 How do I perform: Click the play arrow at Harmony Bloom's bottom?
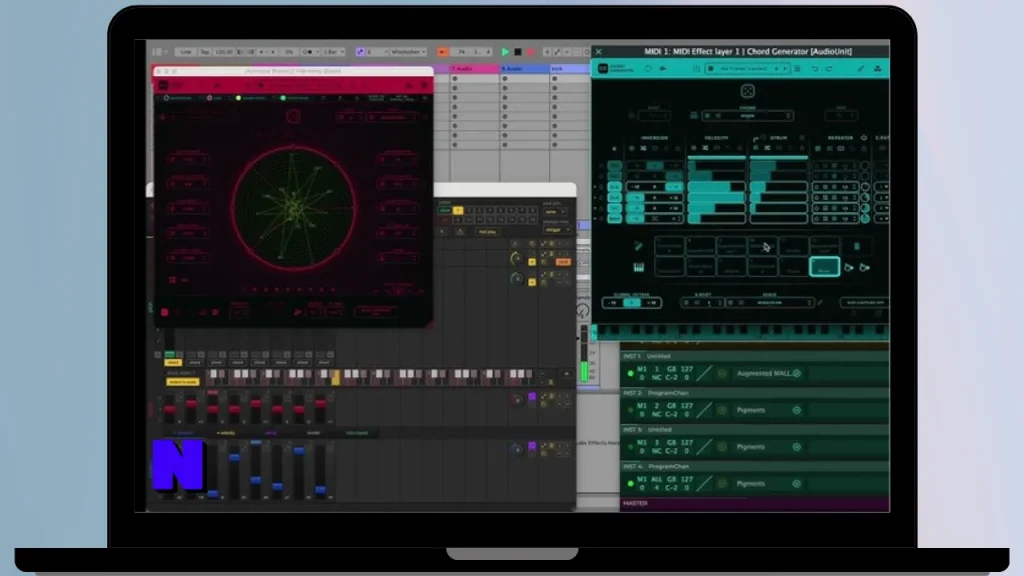pos(298,313)
